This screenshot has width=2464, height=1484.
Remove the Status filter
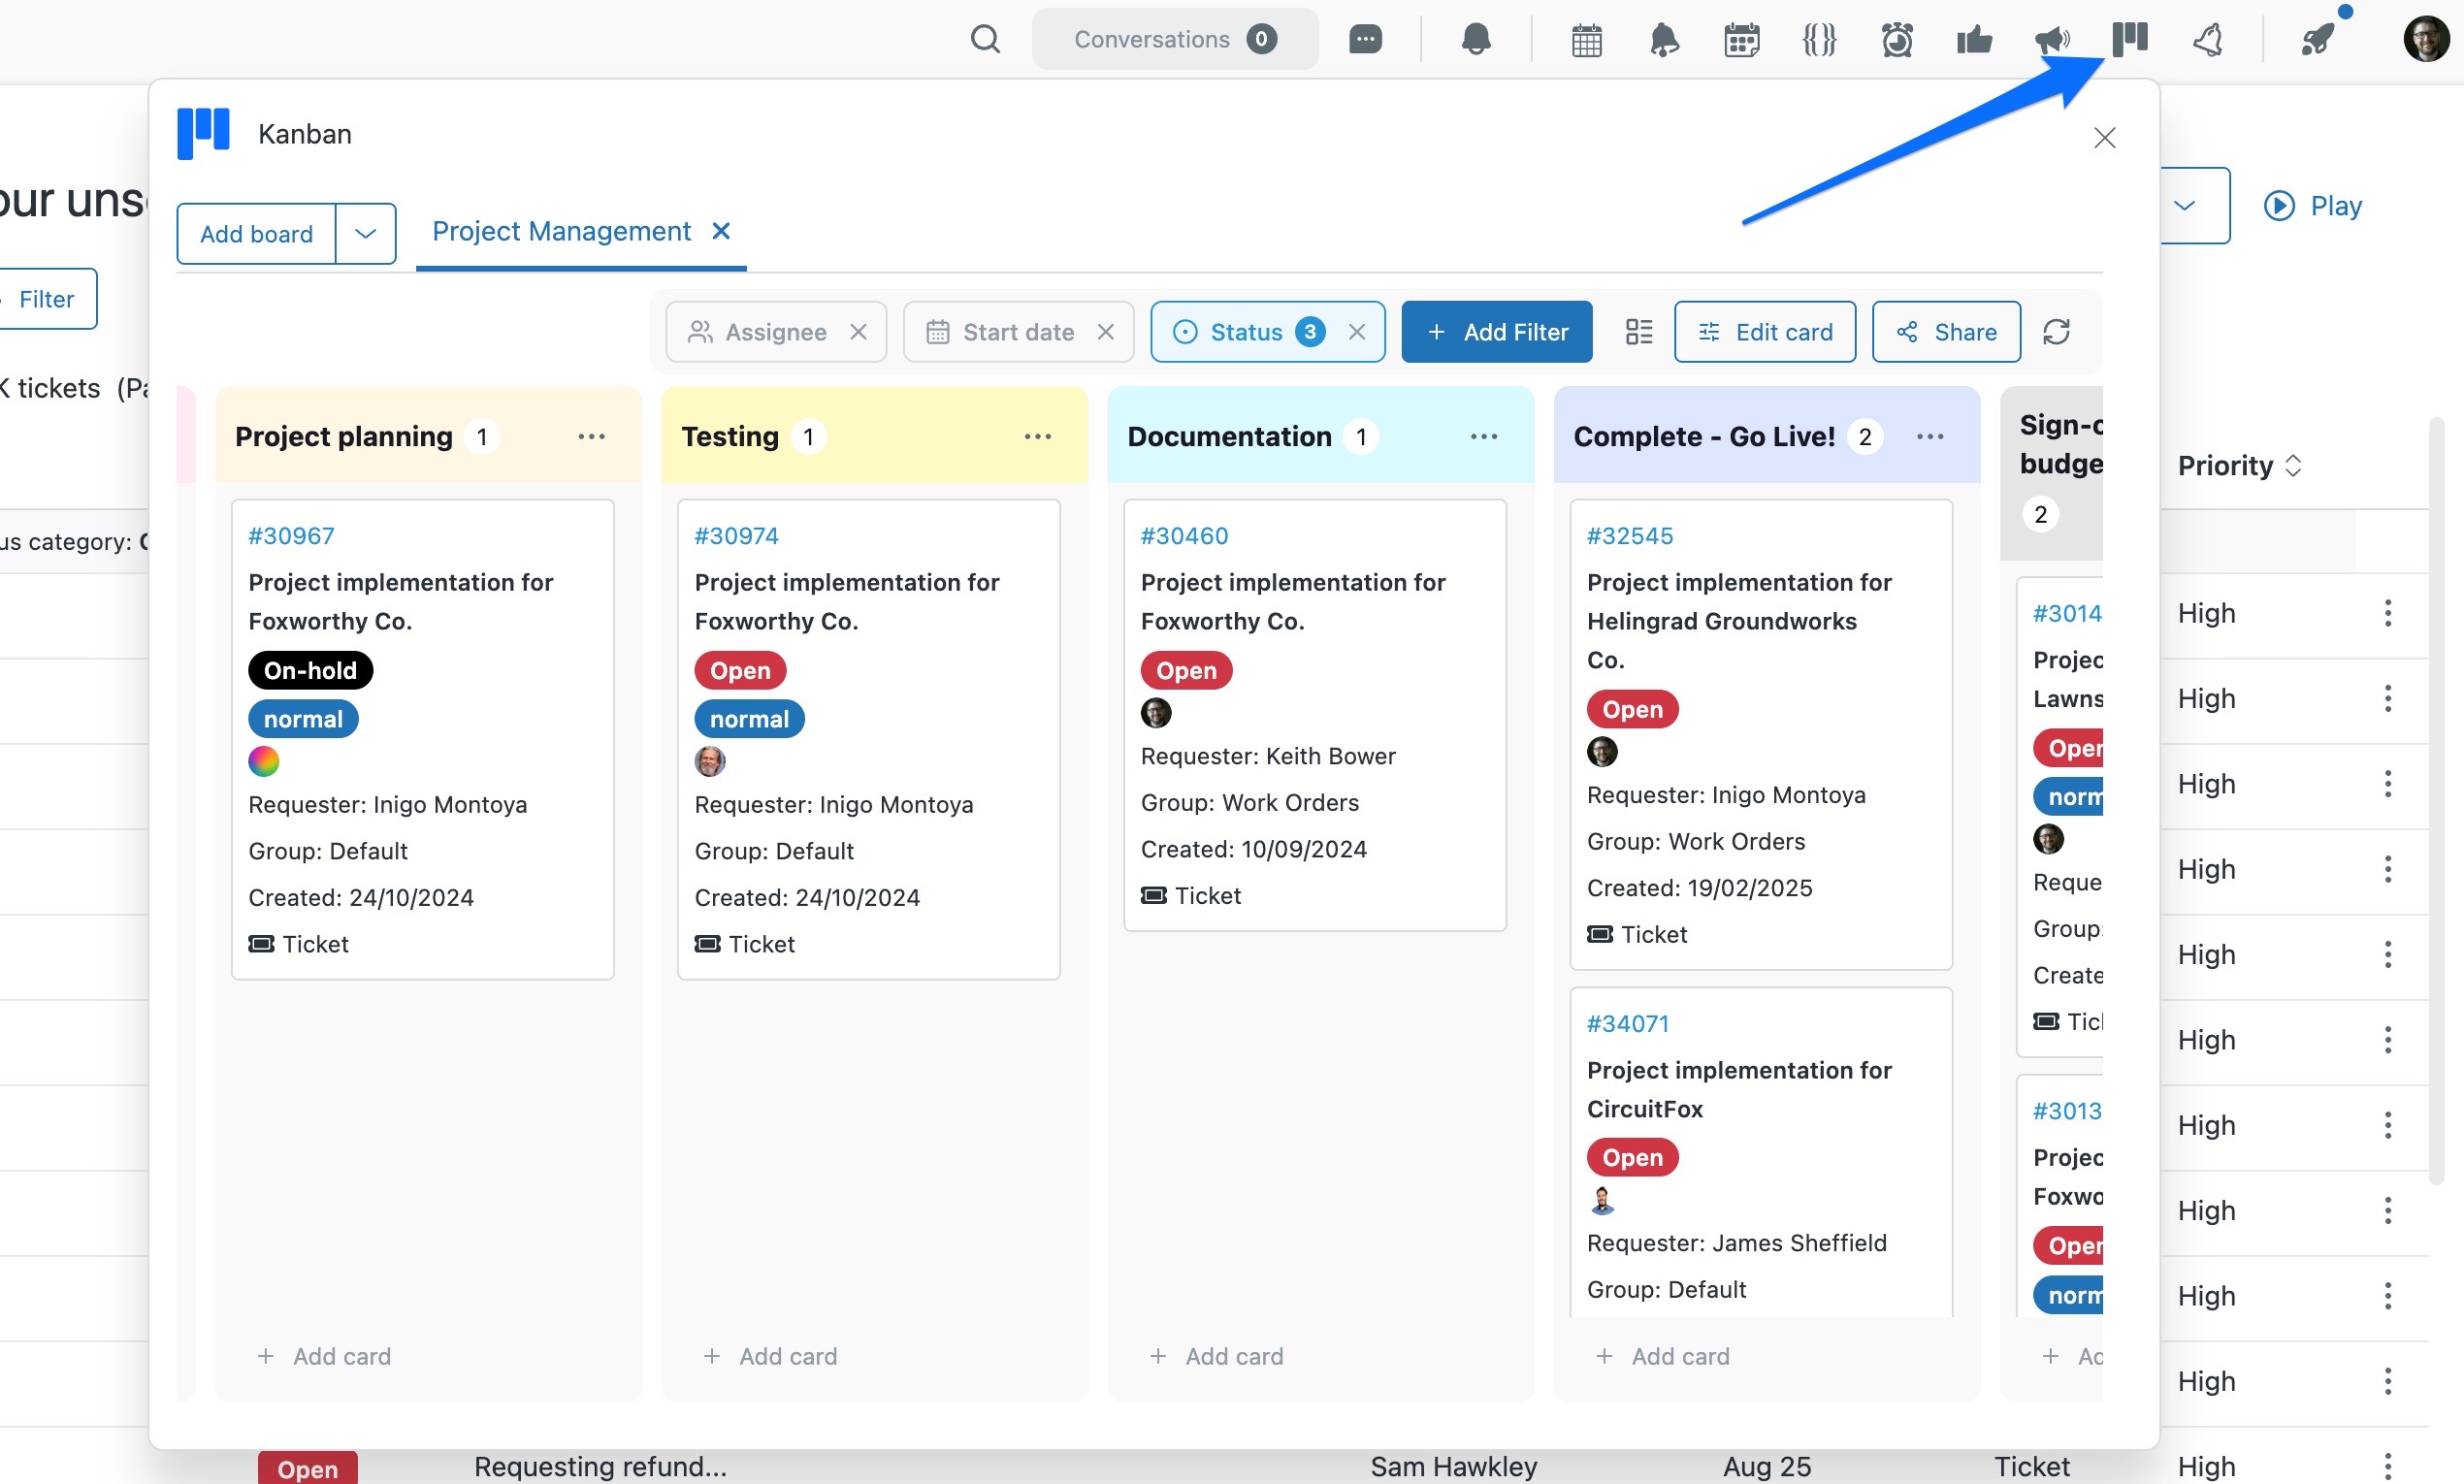tap(1356, 332)
